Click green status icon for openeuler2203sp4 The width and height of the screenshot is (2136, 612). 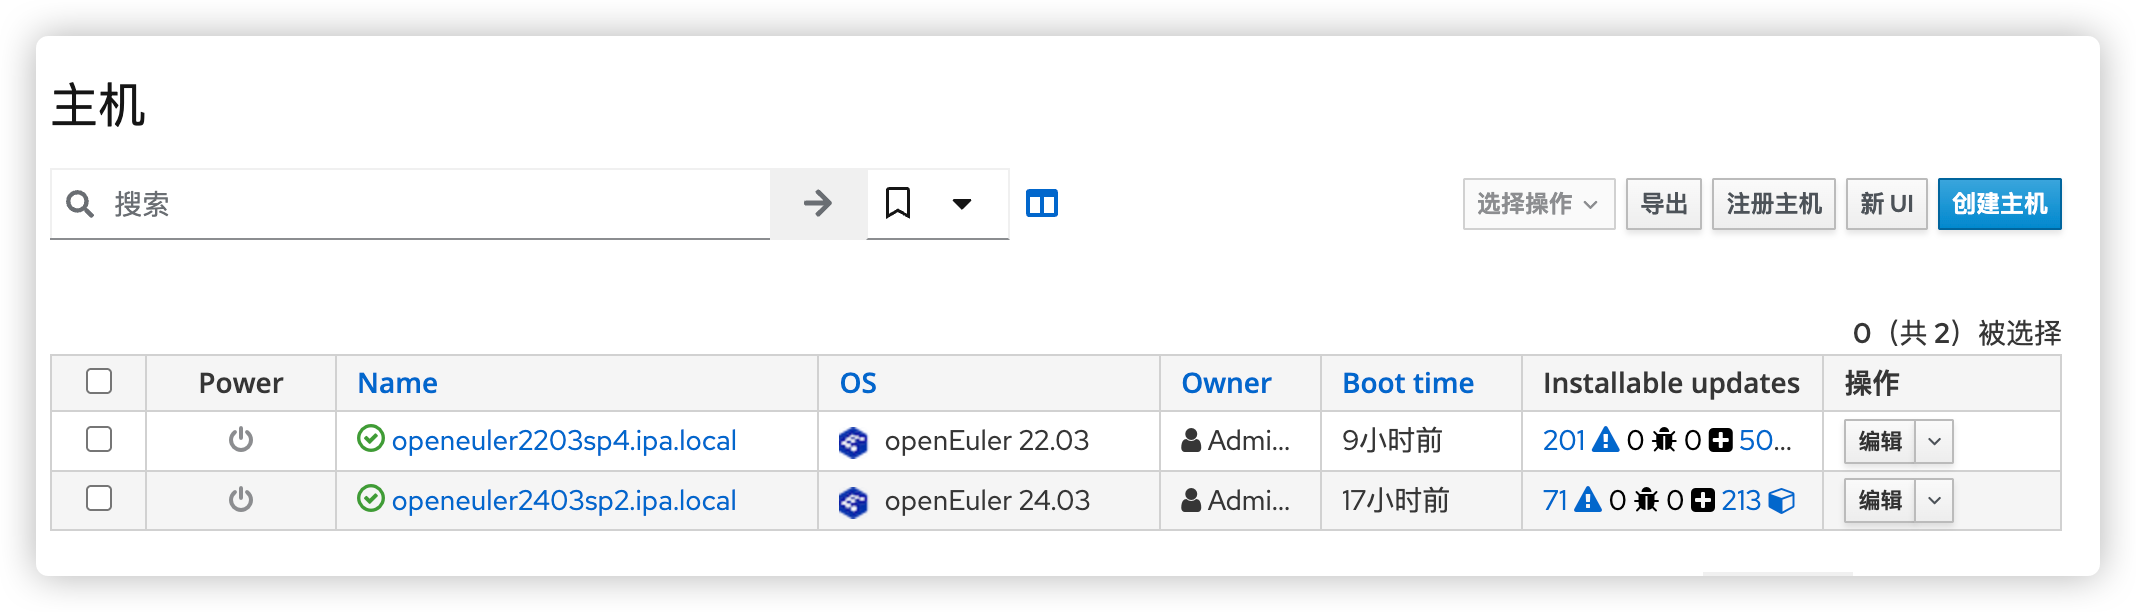(x=371, y=439)
